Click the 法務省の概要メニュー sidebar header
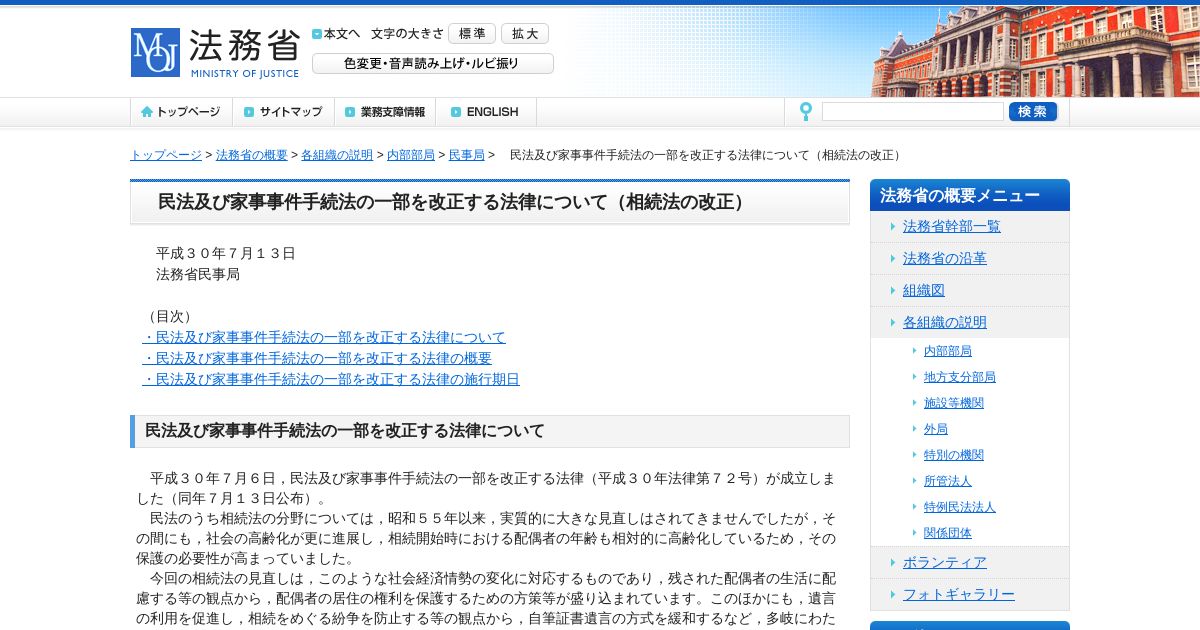The width and height of the screenshot is (1200, 630). point(970,196)
